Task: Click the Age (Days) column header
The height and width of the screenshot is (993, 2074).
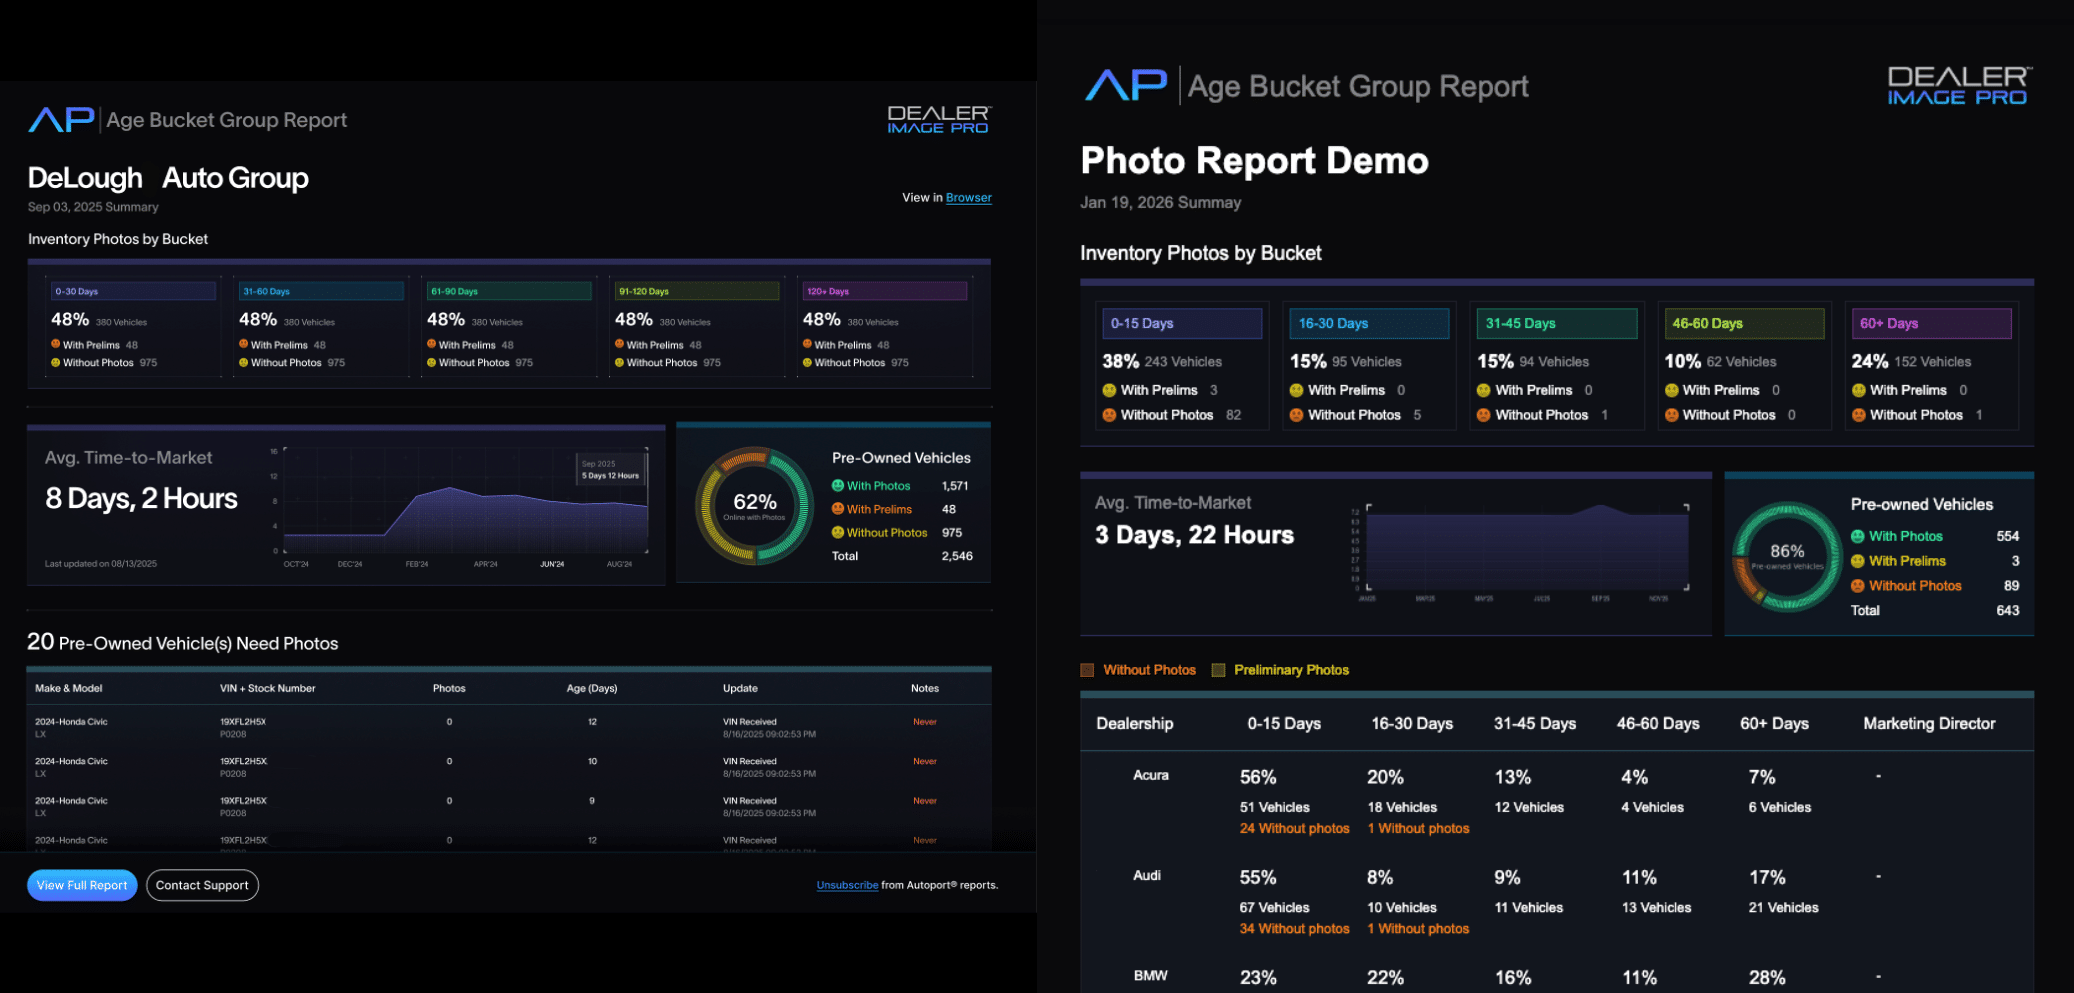Action: point(591,688)
